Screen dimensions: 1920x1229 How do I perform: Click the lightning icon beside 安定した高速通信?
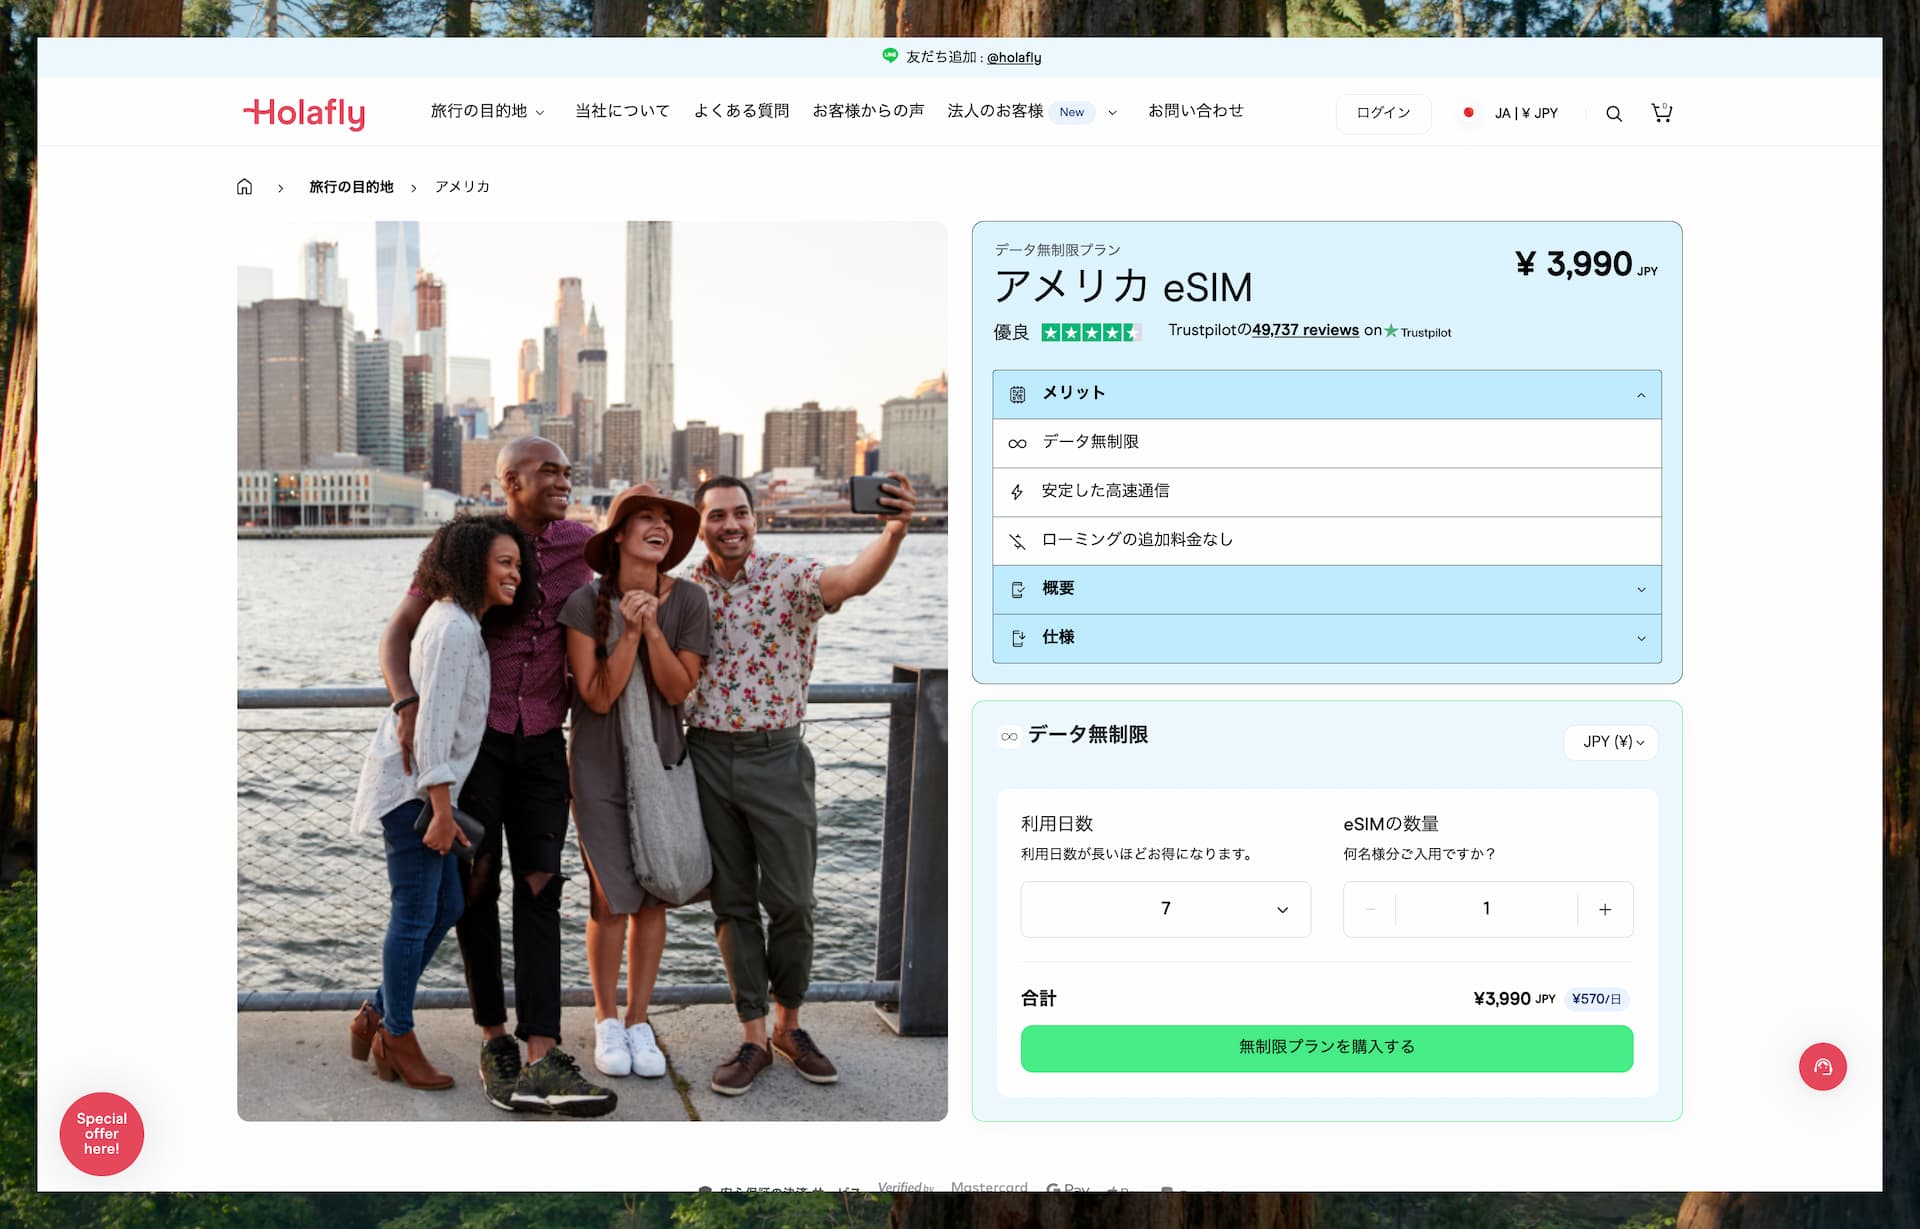pos(1017,492)
